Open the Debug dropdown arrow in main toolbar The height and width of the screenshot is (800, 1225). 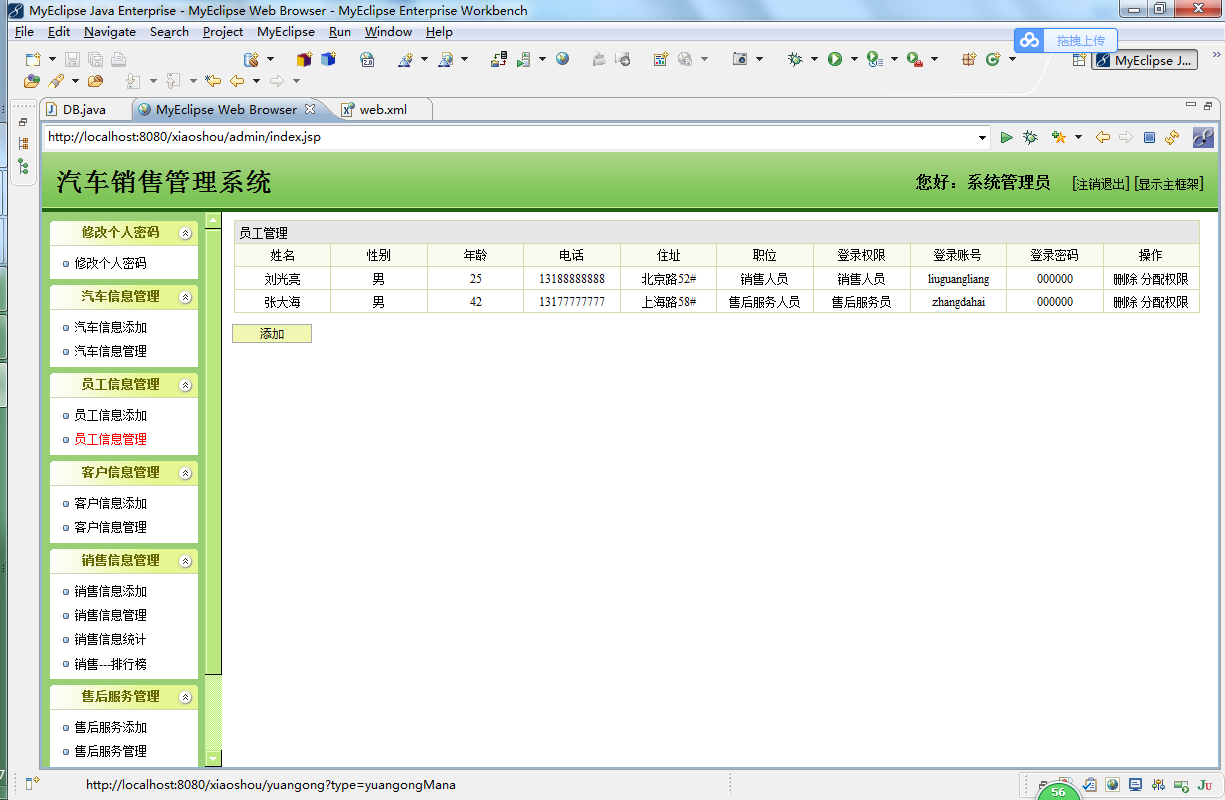click(x=814, y=60)
